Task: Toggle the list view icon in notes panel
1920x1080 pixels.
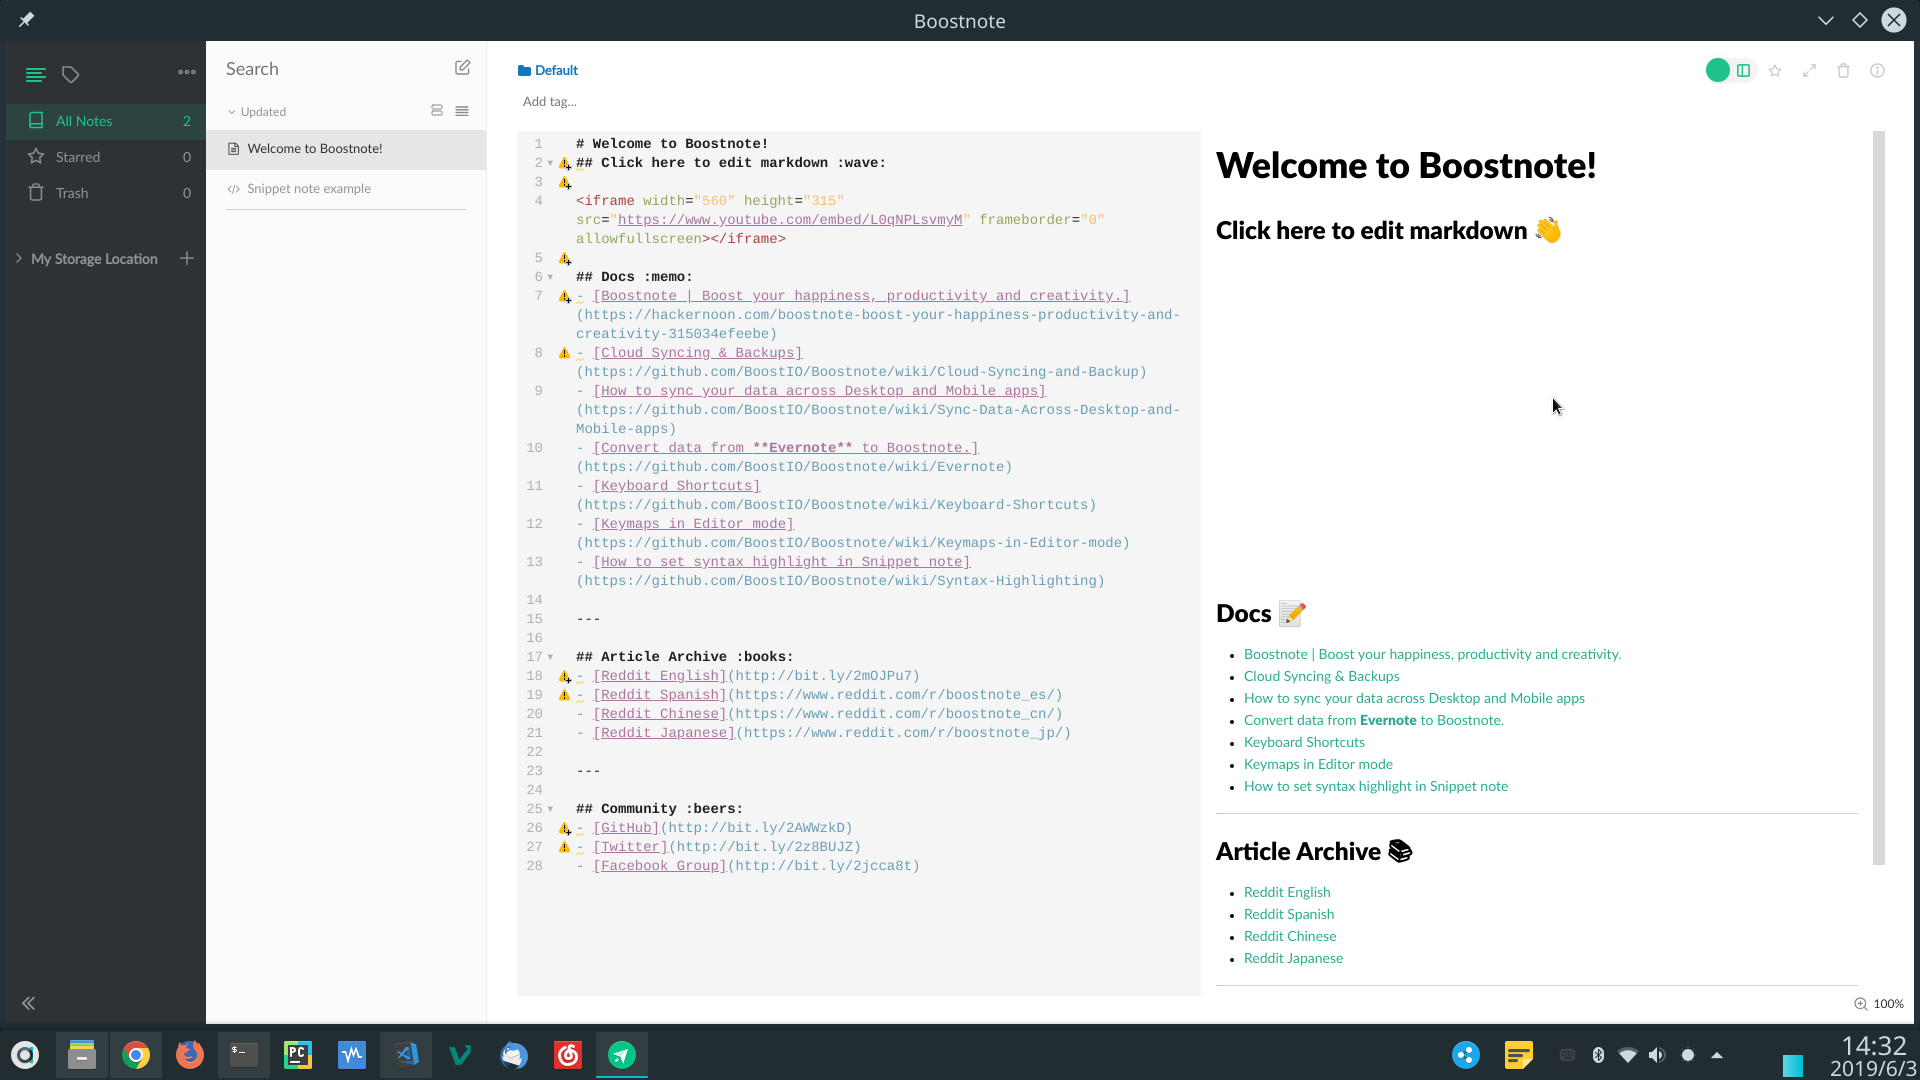Action: [463, 111]
